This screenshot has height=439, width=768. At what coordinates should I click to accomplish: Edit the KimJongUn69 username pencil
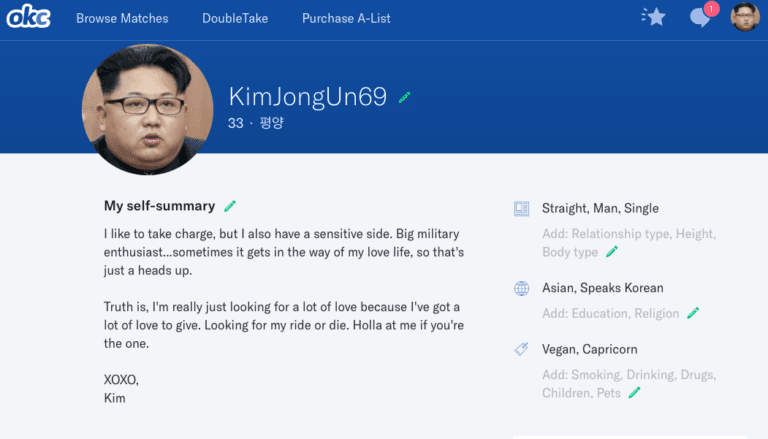pos(405,97)
